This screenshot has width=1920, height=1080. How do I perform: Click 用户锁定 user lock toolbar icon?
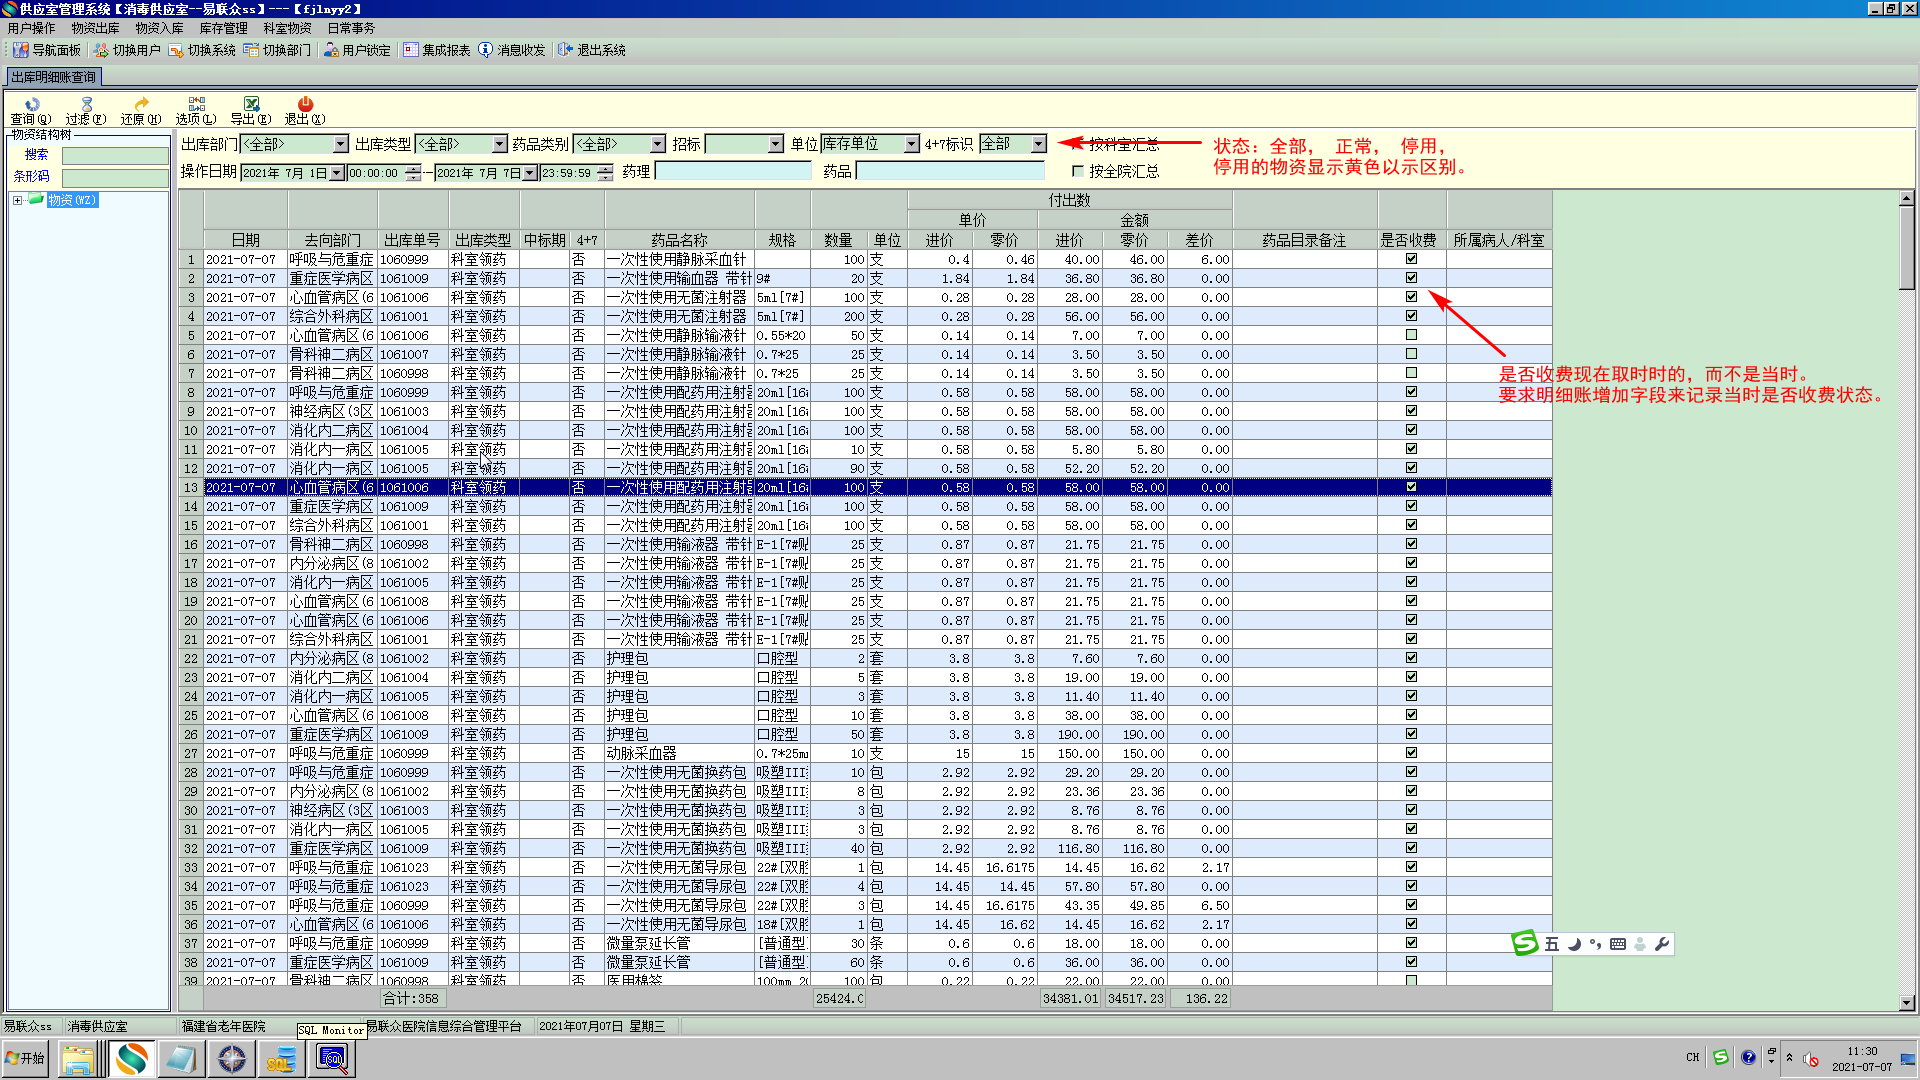[357, 50]
